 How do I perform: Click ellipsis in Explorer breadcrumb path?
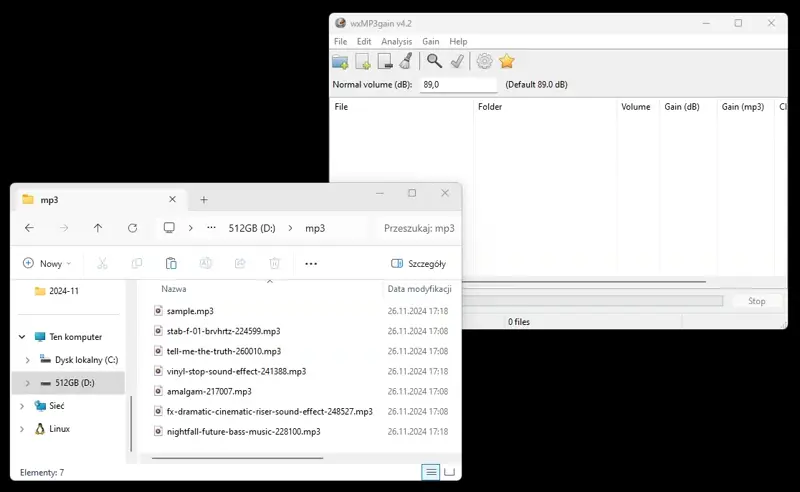[211, 228]
